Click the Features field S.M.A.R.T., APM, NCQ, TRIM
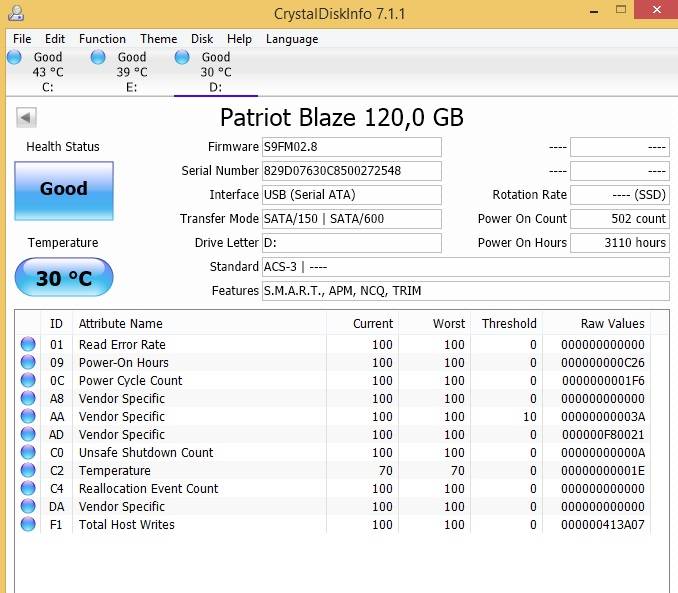 (x=466, y=291)
